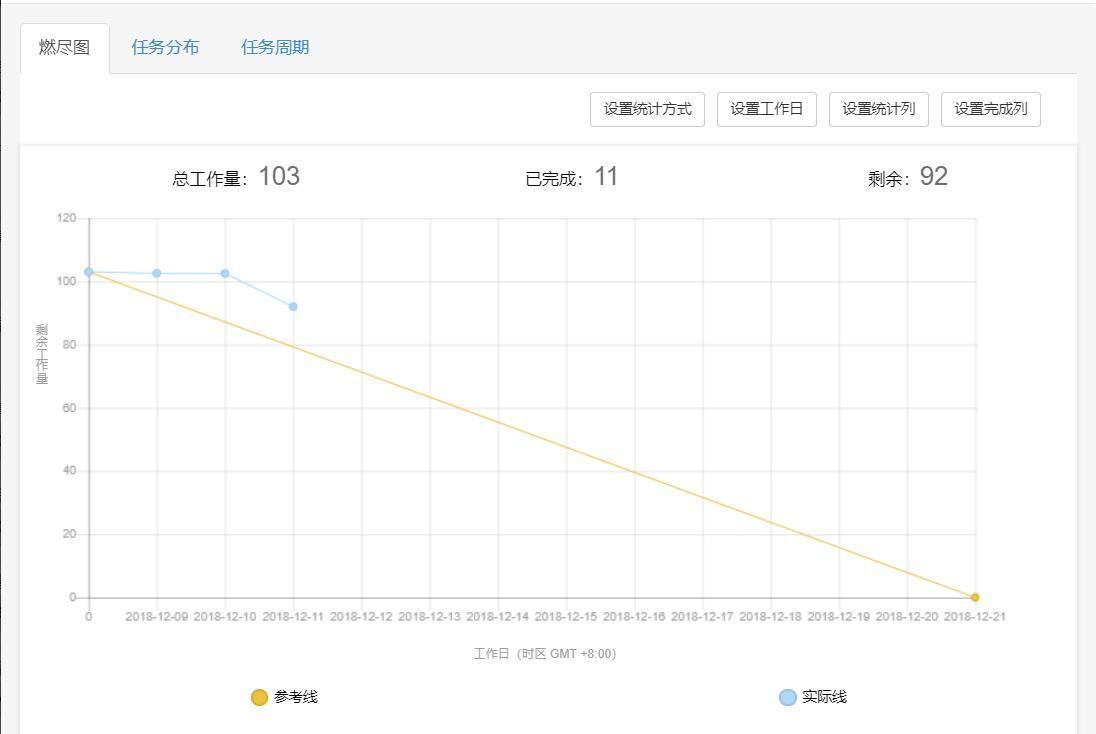The image size is (1096, 734).
Task: Click the 参考线 legend label
Action: [x=296, y=697]
